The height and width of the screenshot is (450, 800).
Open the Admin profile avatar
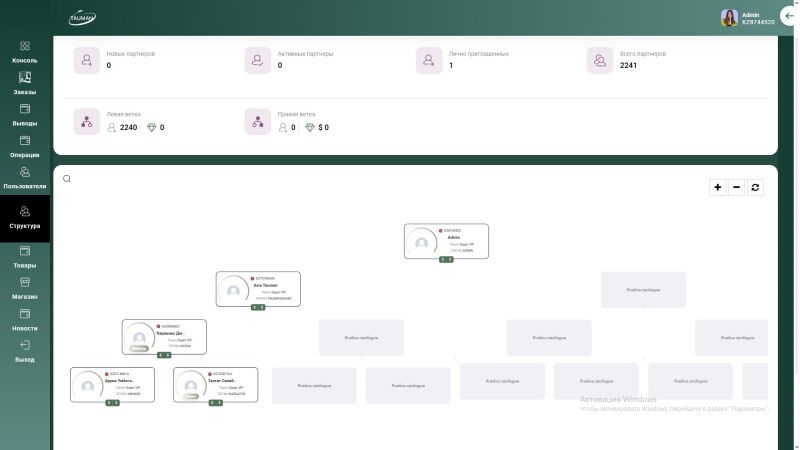point(729,17)
